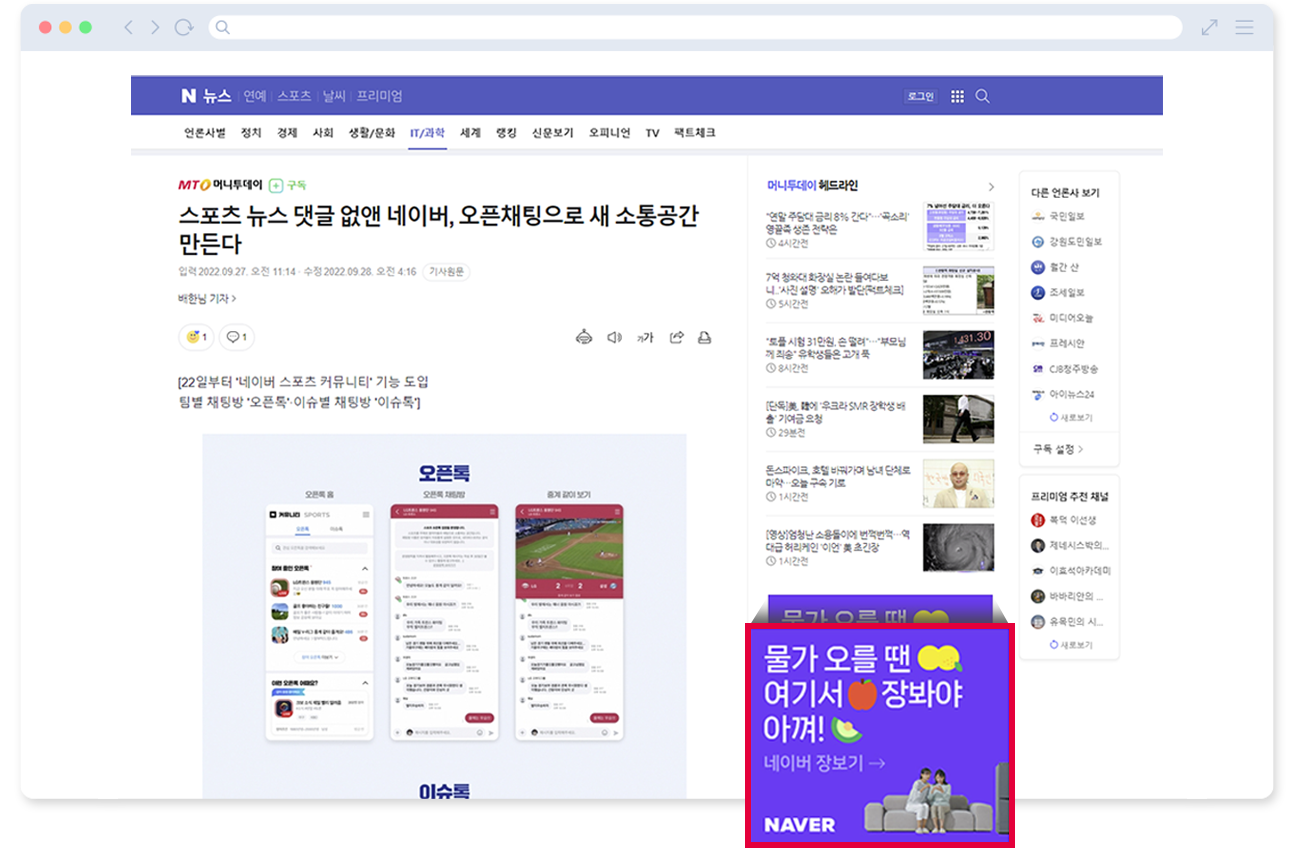1300x848 pixels.
Task: Open the 기사원문 original article link
Action: coord(446,272)
